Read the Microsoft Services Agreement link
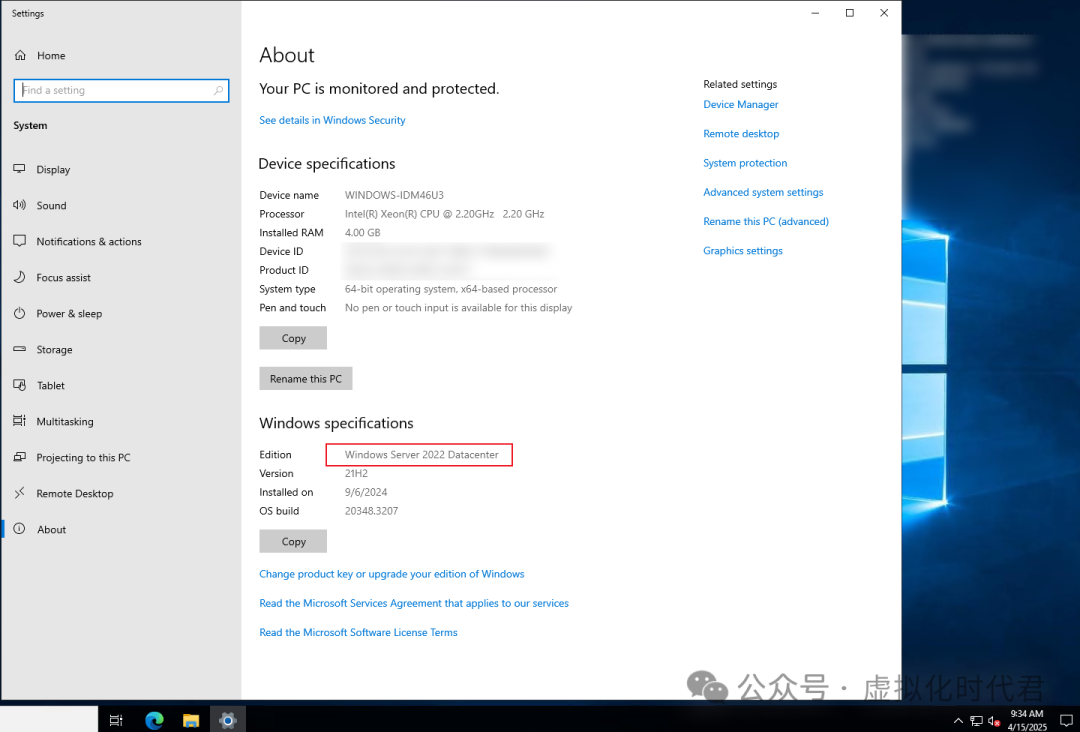 [414, 603]
